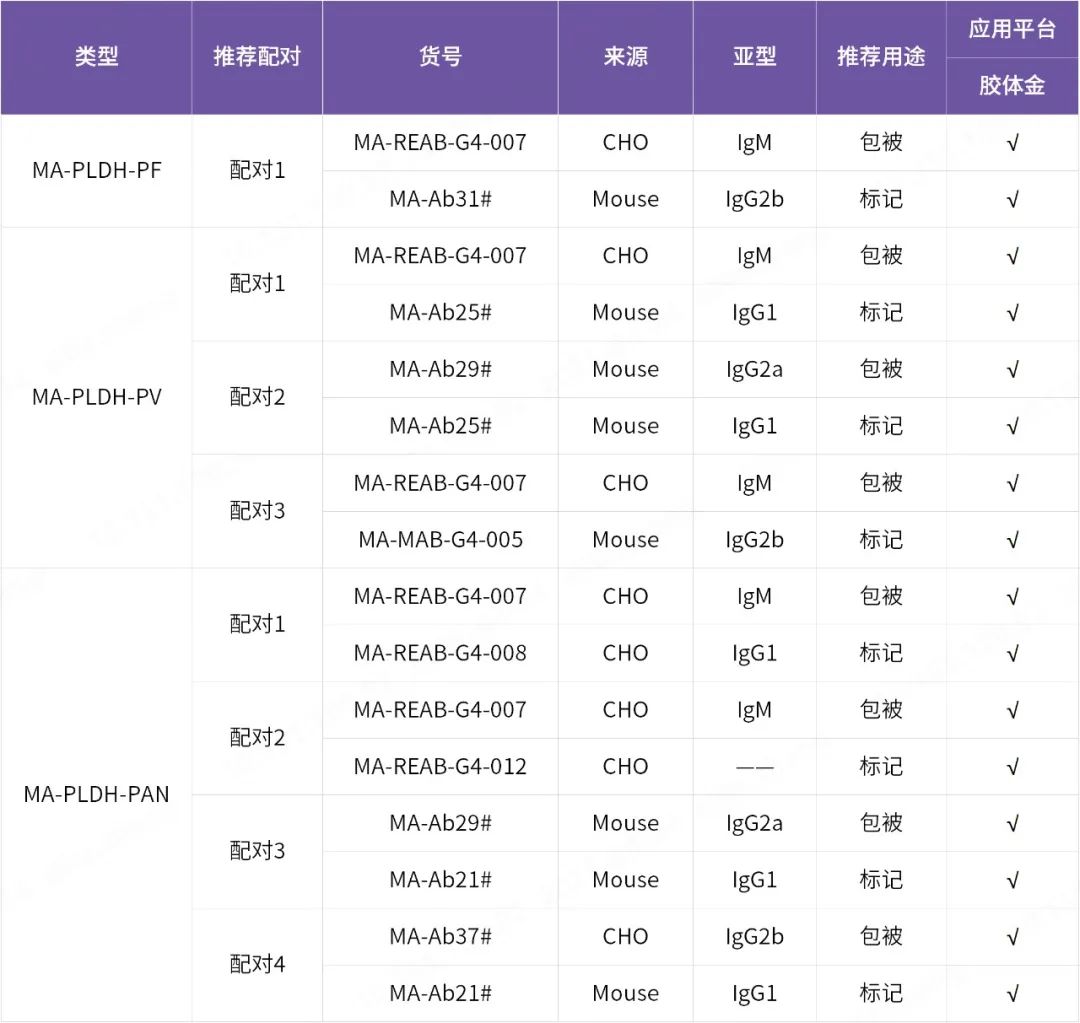Open product code MA-MAB-G4-005
Viewport: 1080px width, 1023px height.
[x=440, y=540]
